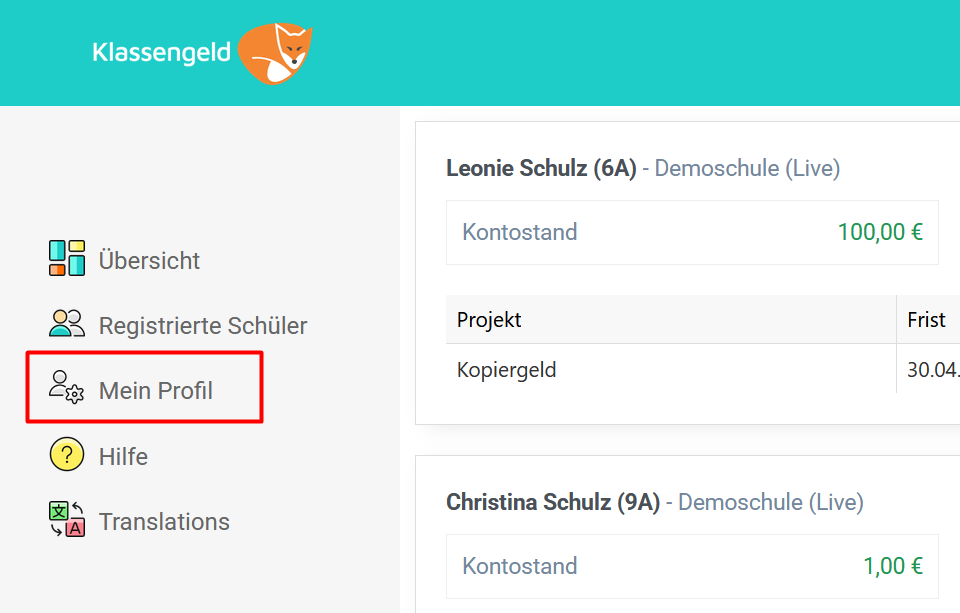Click Leonie Schulz (6A) heading
Image resolution: width=960 pixels, height=613 pixels.
(541, 168)
